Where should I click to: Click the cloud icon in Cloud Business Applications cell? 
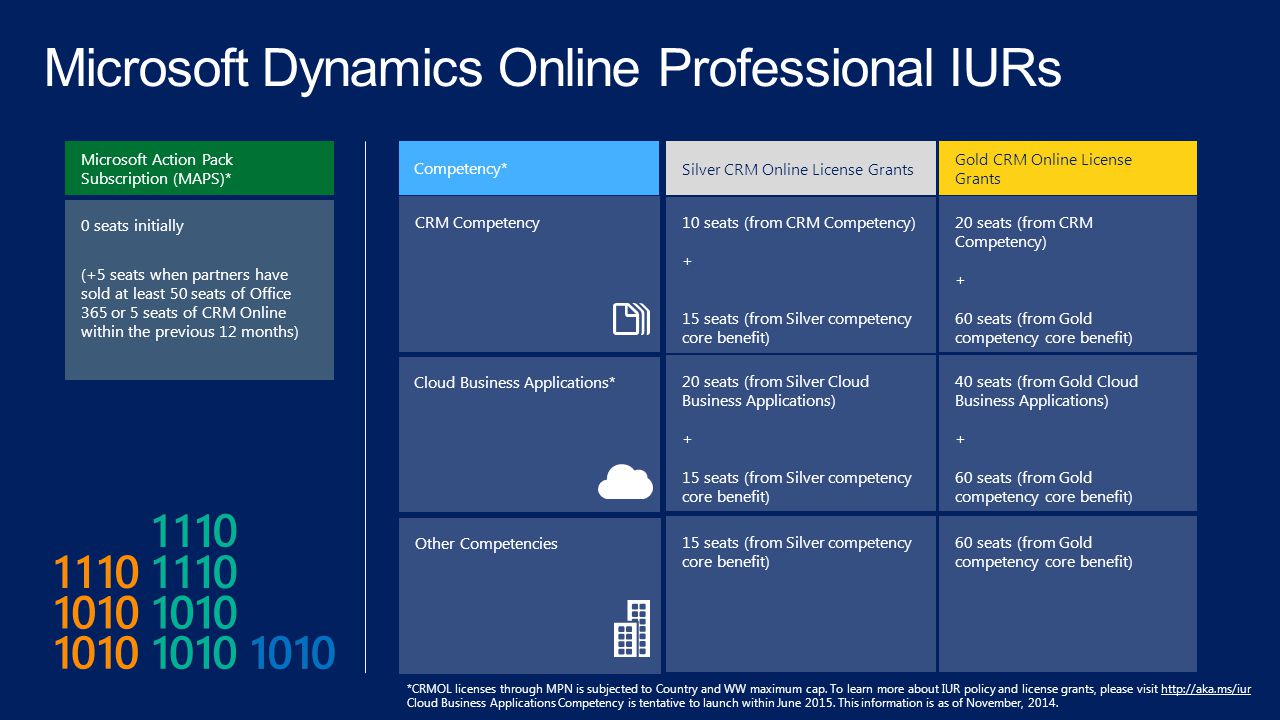coord(625,481)
